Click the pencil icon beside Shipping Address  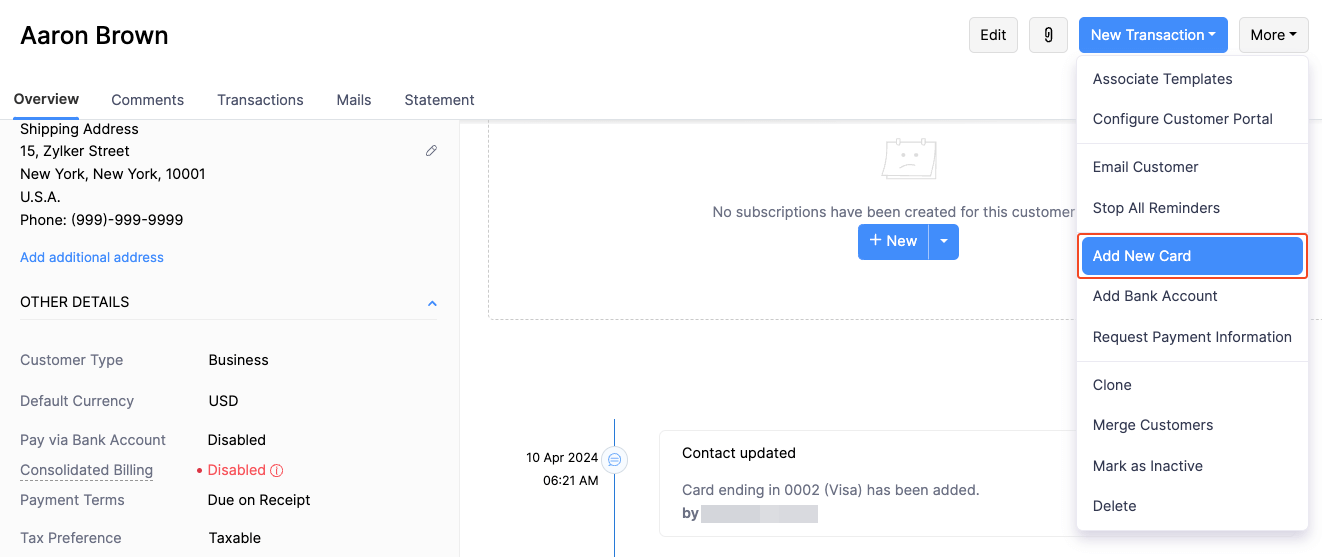pos(431,151)
